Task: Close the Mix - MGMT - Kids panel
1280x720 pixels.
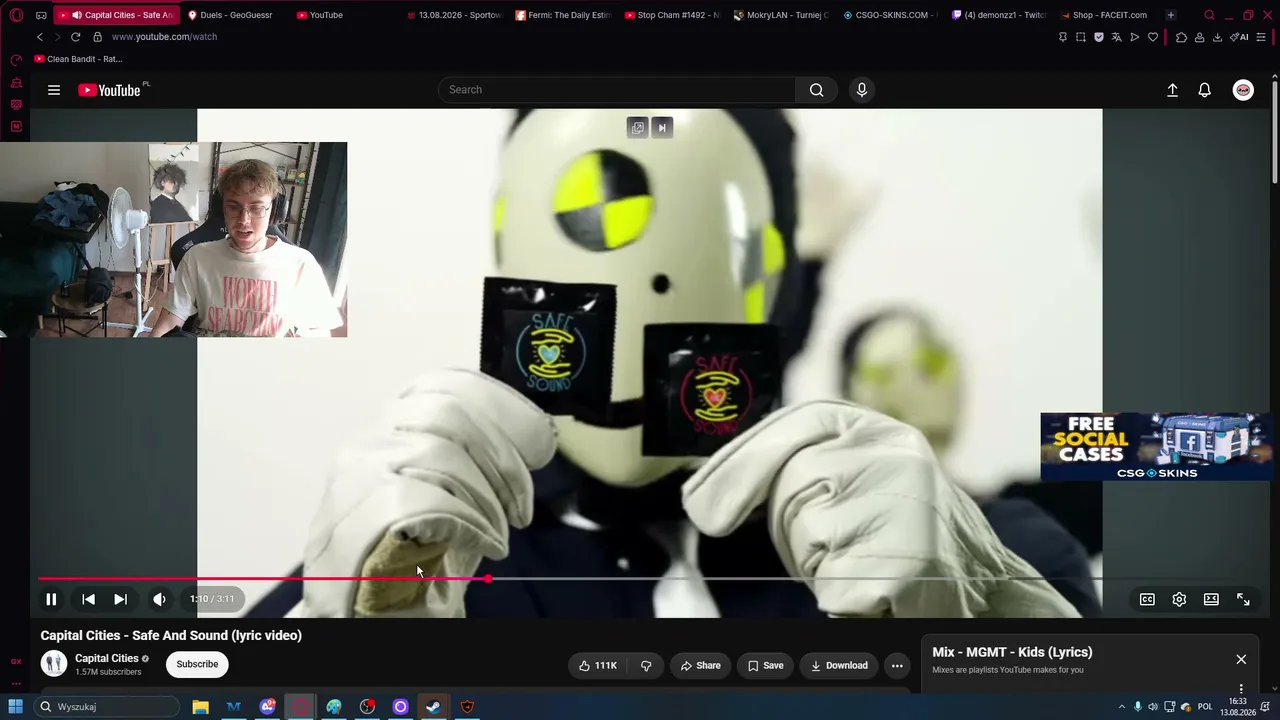Action: [1241, 660]
